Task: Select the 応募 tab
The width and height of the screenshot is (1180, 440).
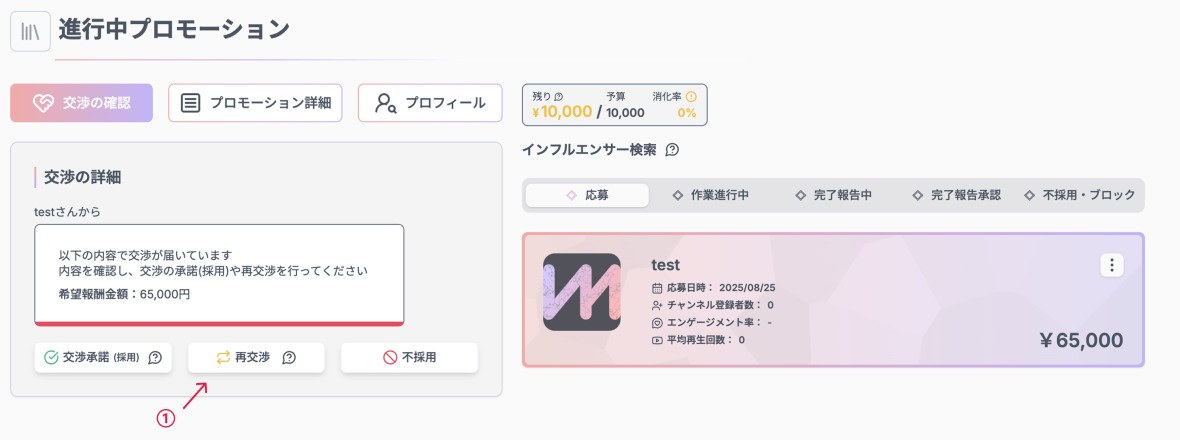Action: tap(587, 195)
